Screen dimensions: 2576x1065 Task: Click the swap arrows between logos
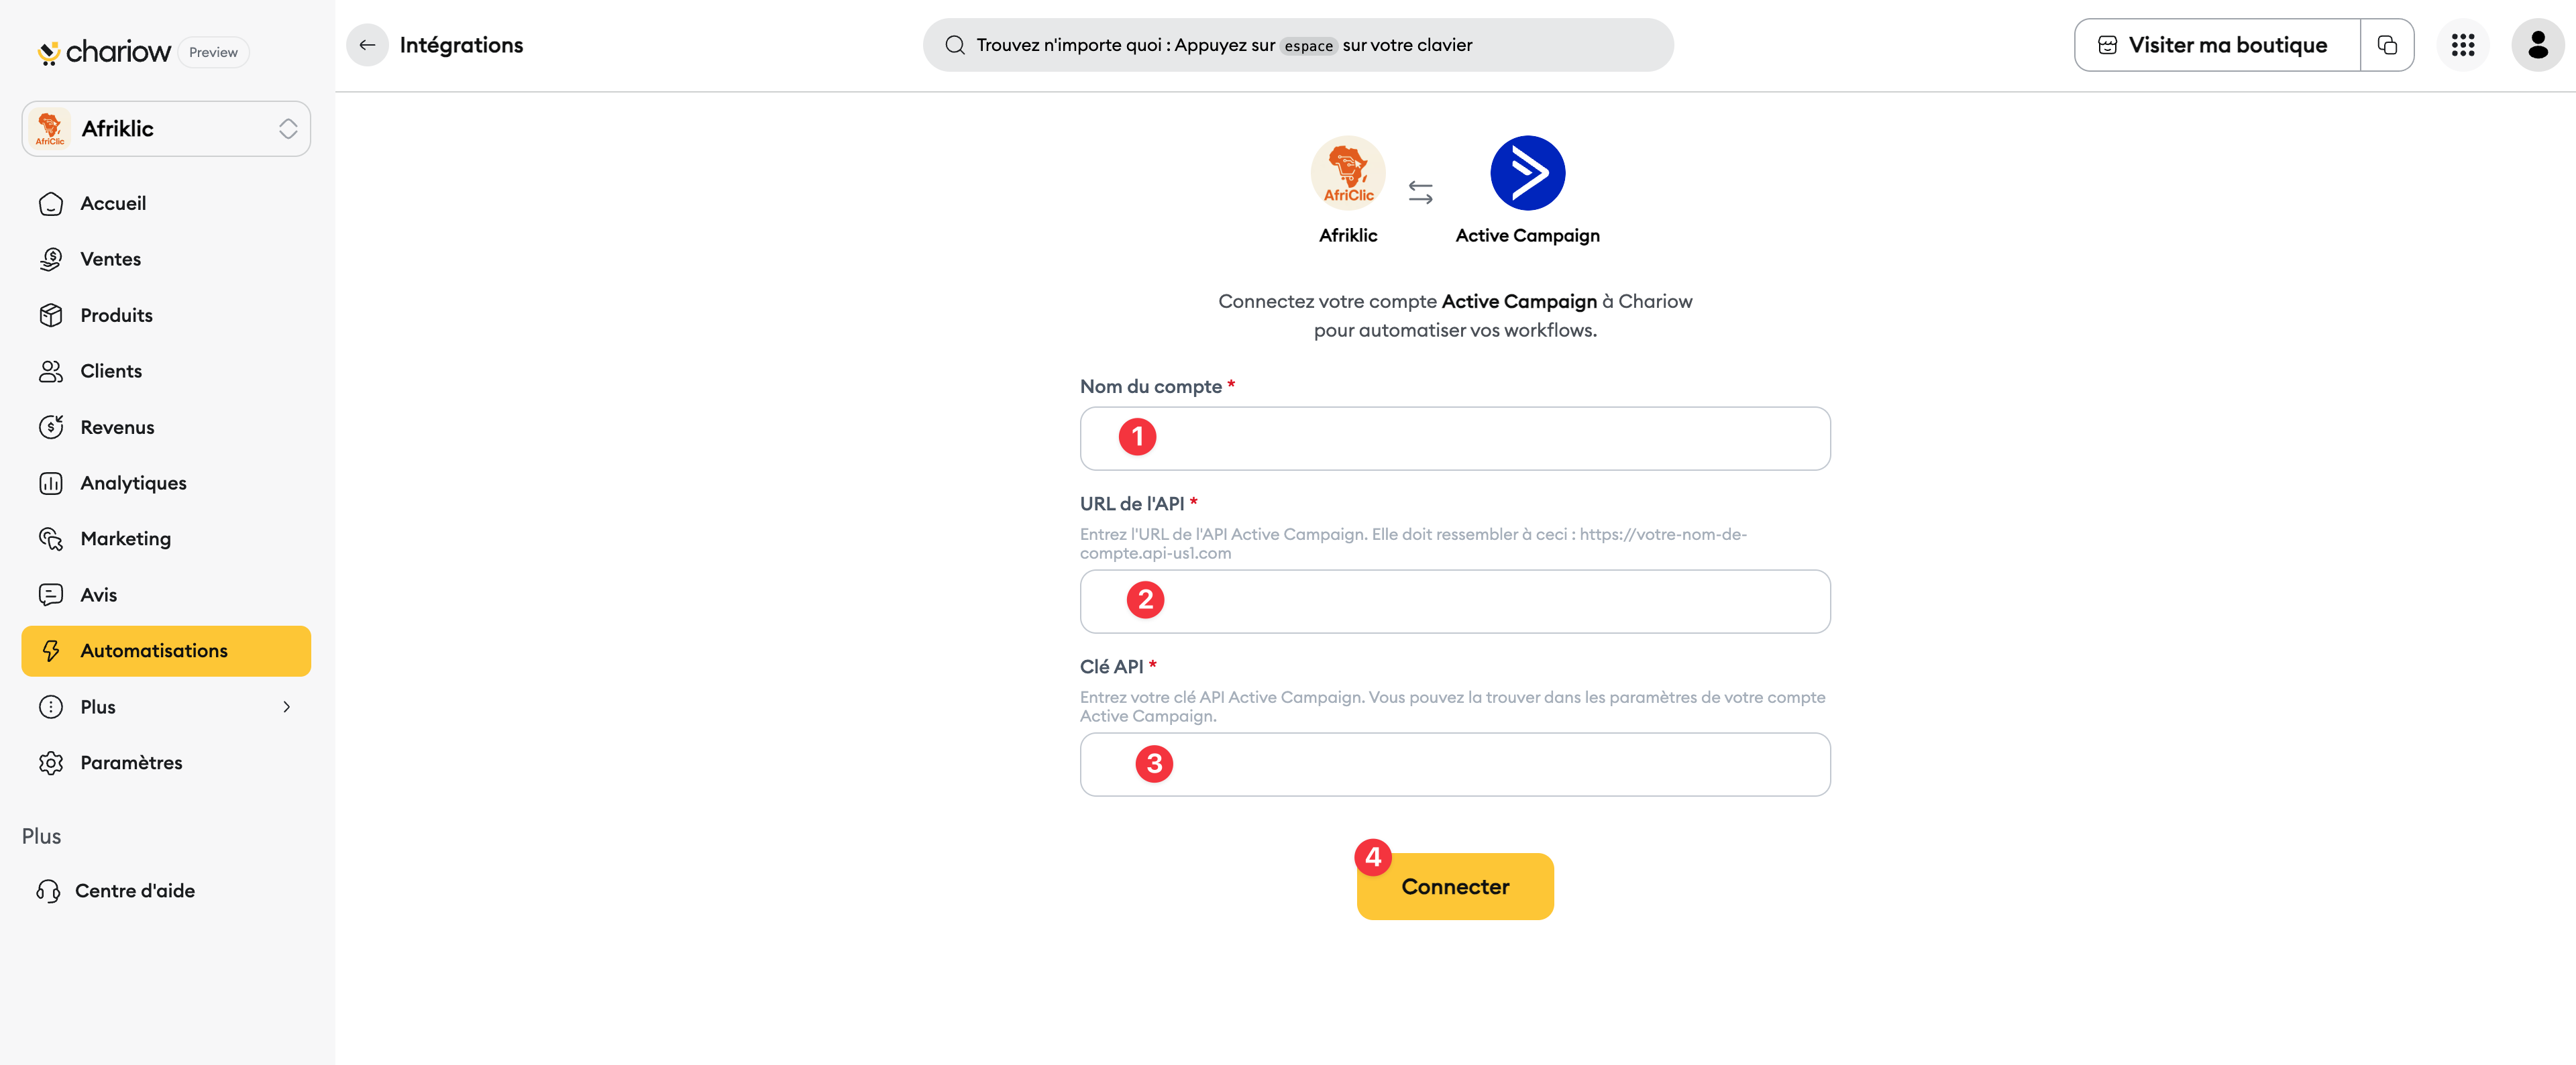coord(1420,192)
